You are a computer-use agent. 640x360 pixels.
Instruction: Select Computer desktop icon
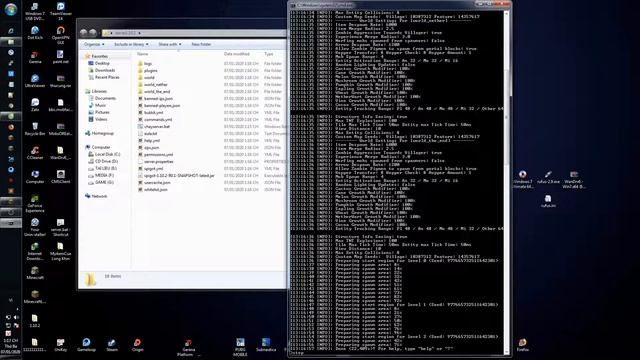tap(35, 177)
